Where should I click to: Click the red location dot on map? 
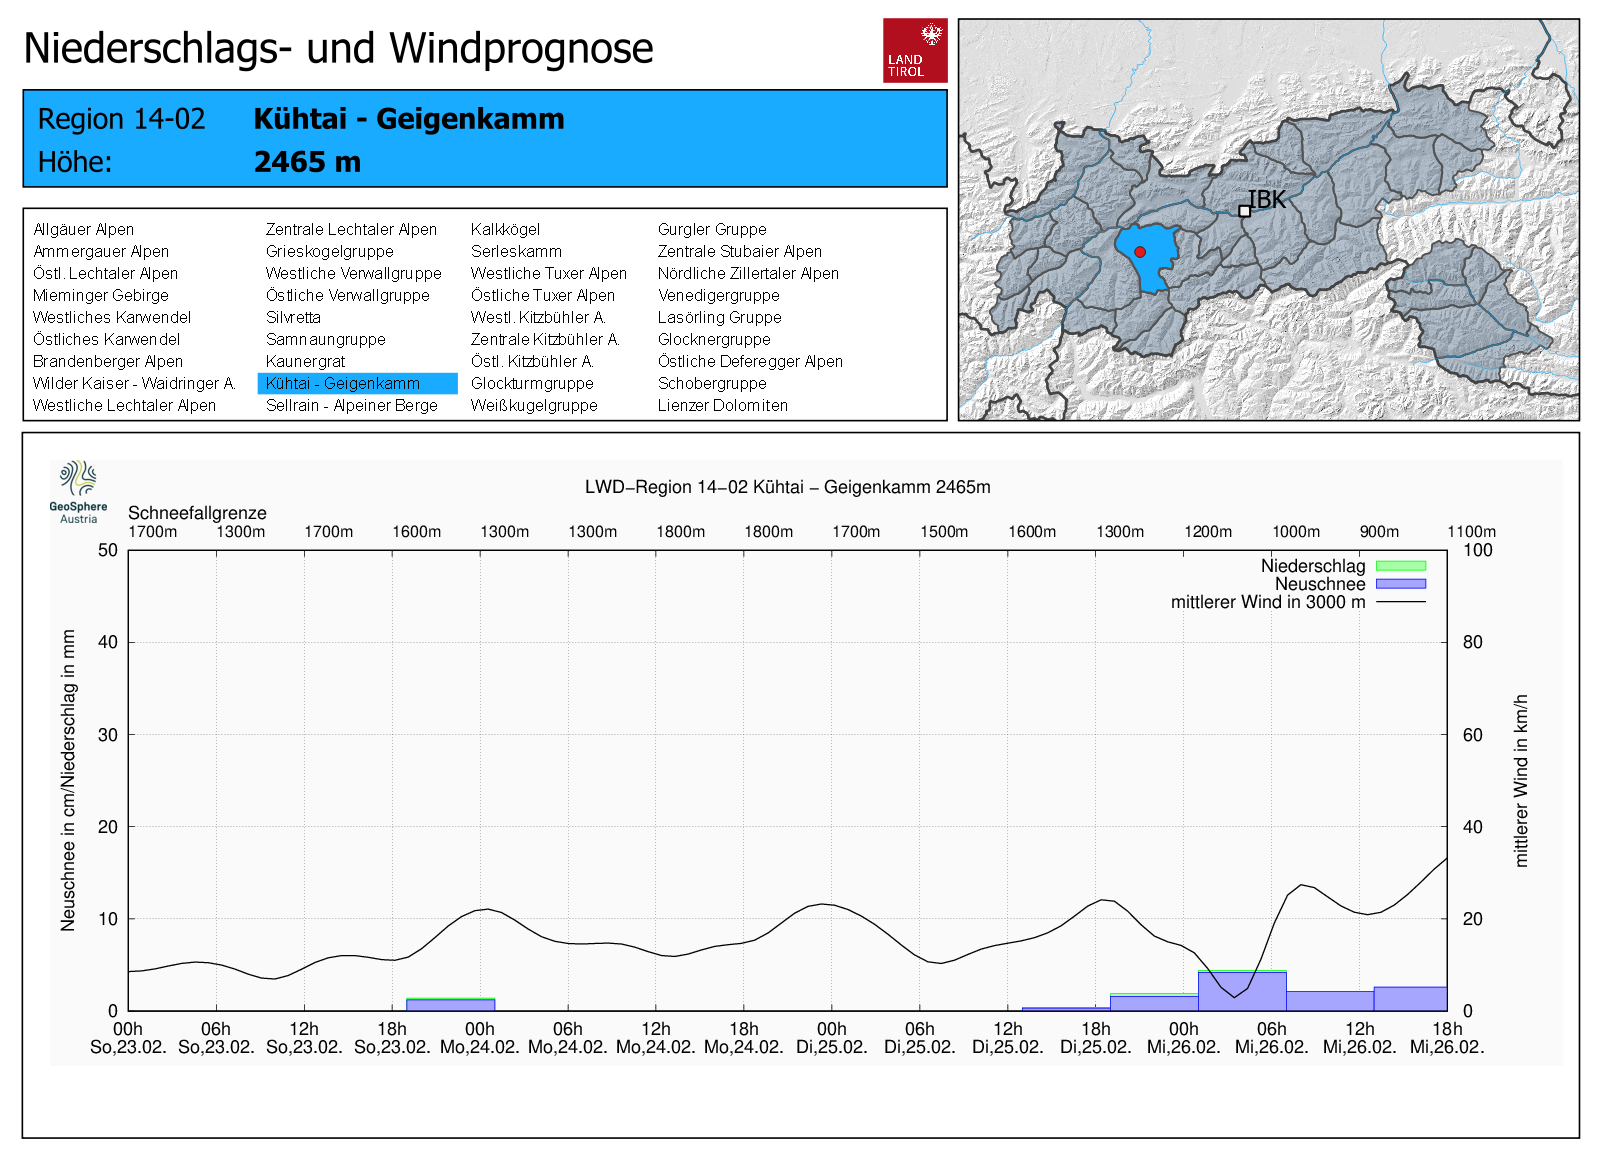(1139, 252)
